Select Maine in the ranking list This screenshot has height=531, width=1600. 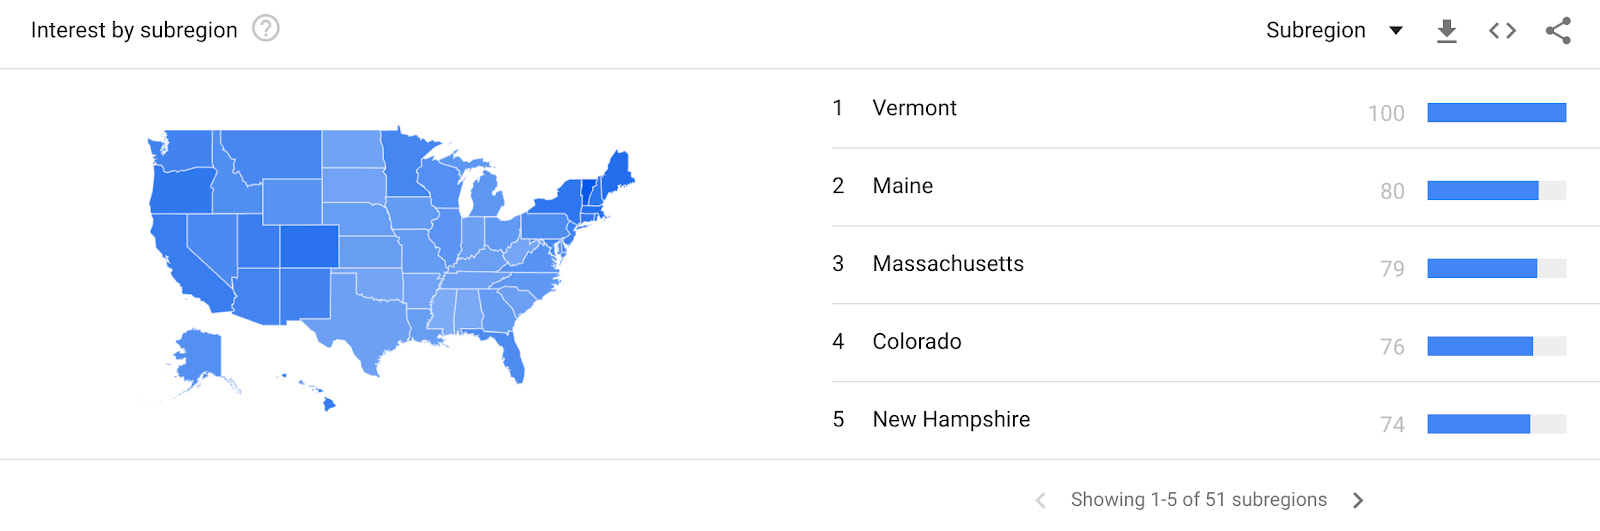click(x=902, y=186)
